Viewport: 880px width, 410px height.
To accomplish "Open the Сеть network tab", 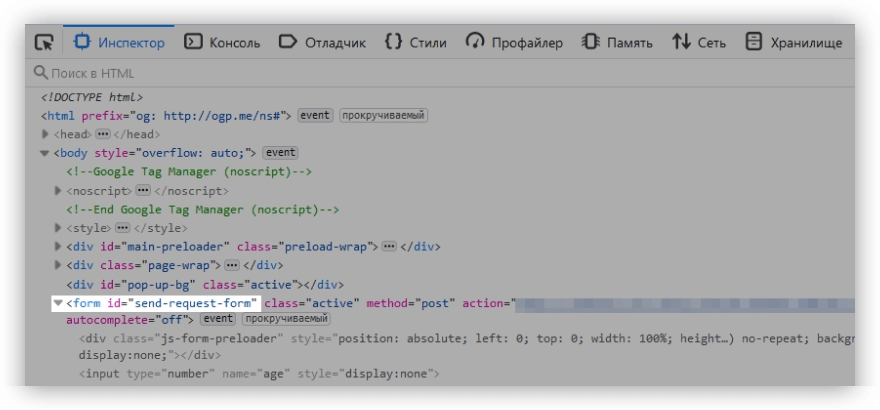I will 699,42.
